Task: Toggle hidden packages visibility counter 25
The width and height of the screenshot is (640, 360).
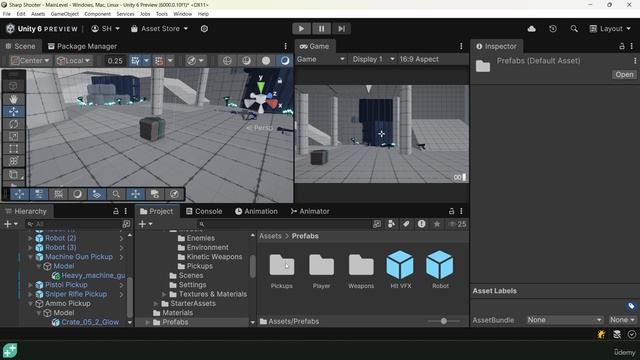Action: click(457, 224)
